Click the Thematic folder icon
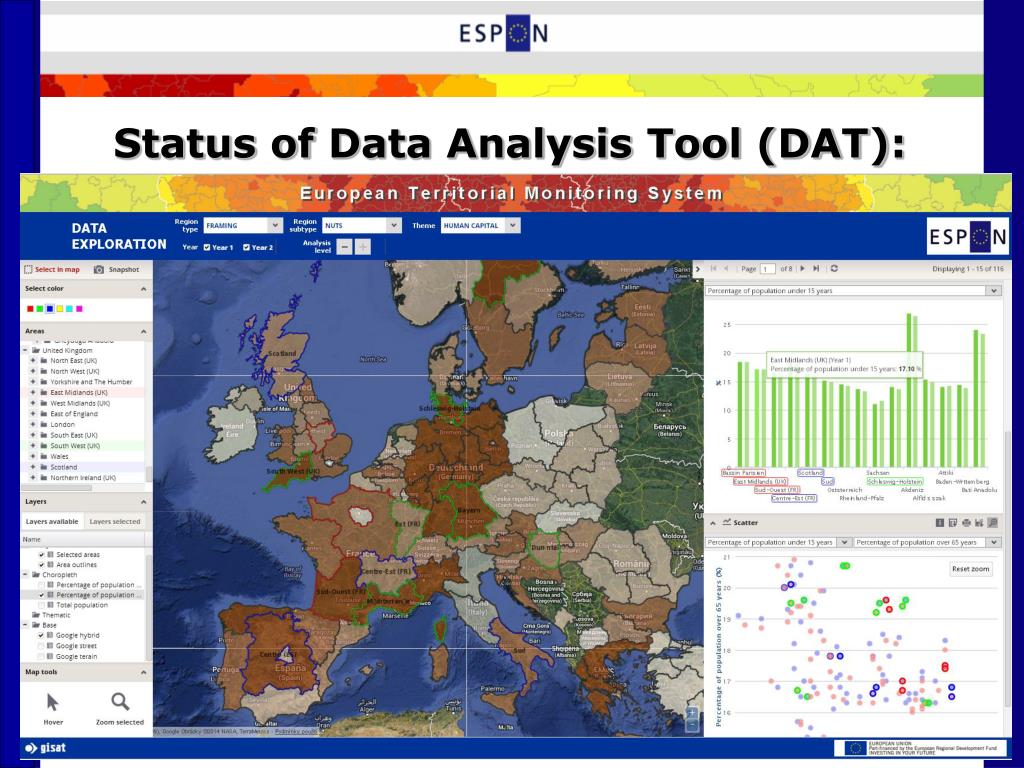Image resolution: width=1024 pixels, height=768 pixels. 36,615
